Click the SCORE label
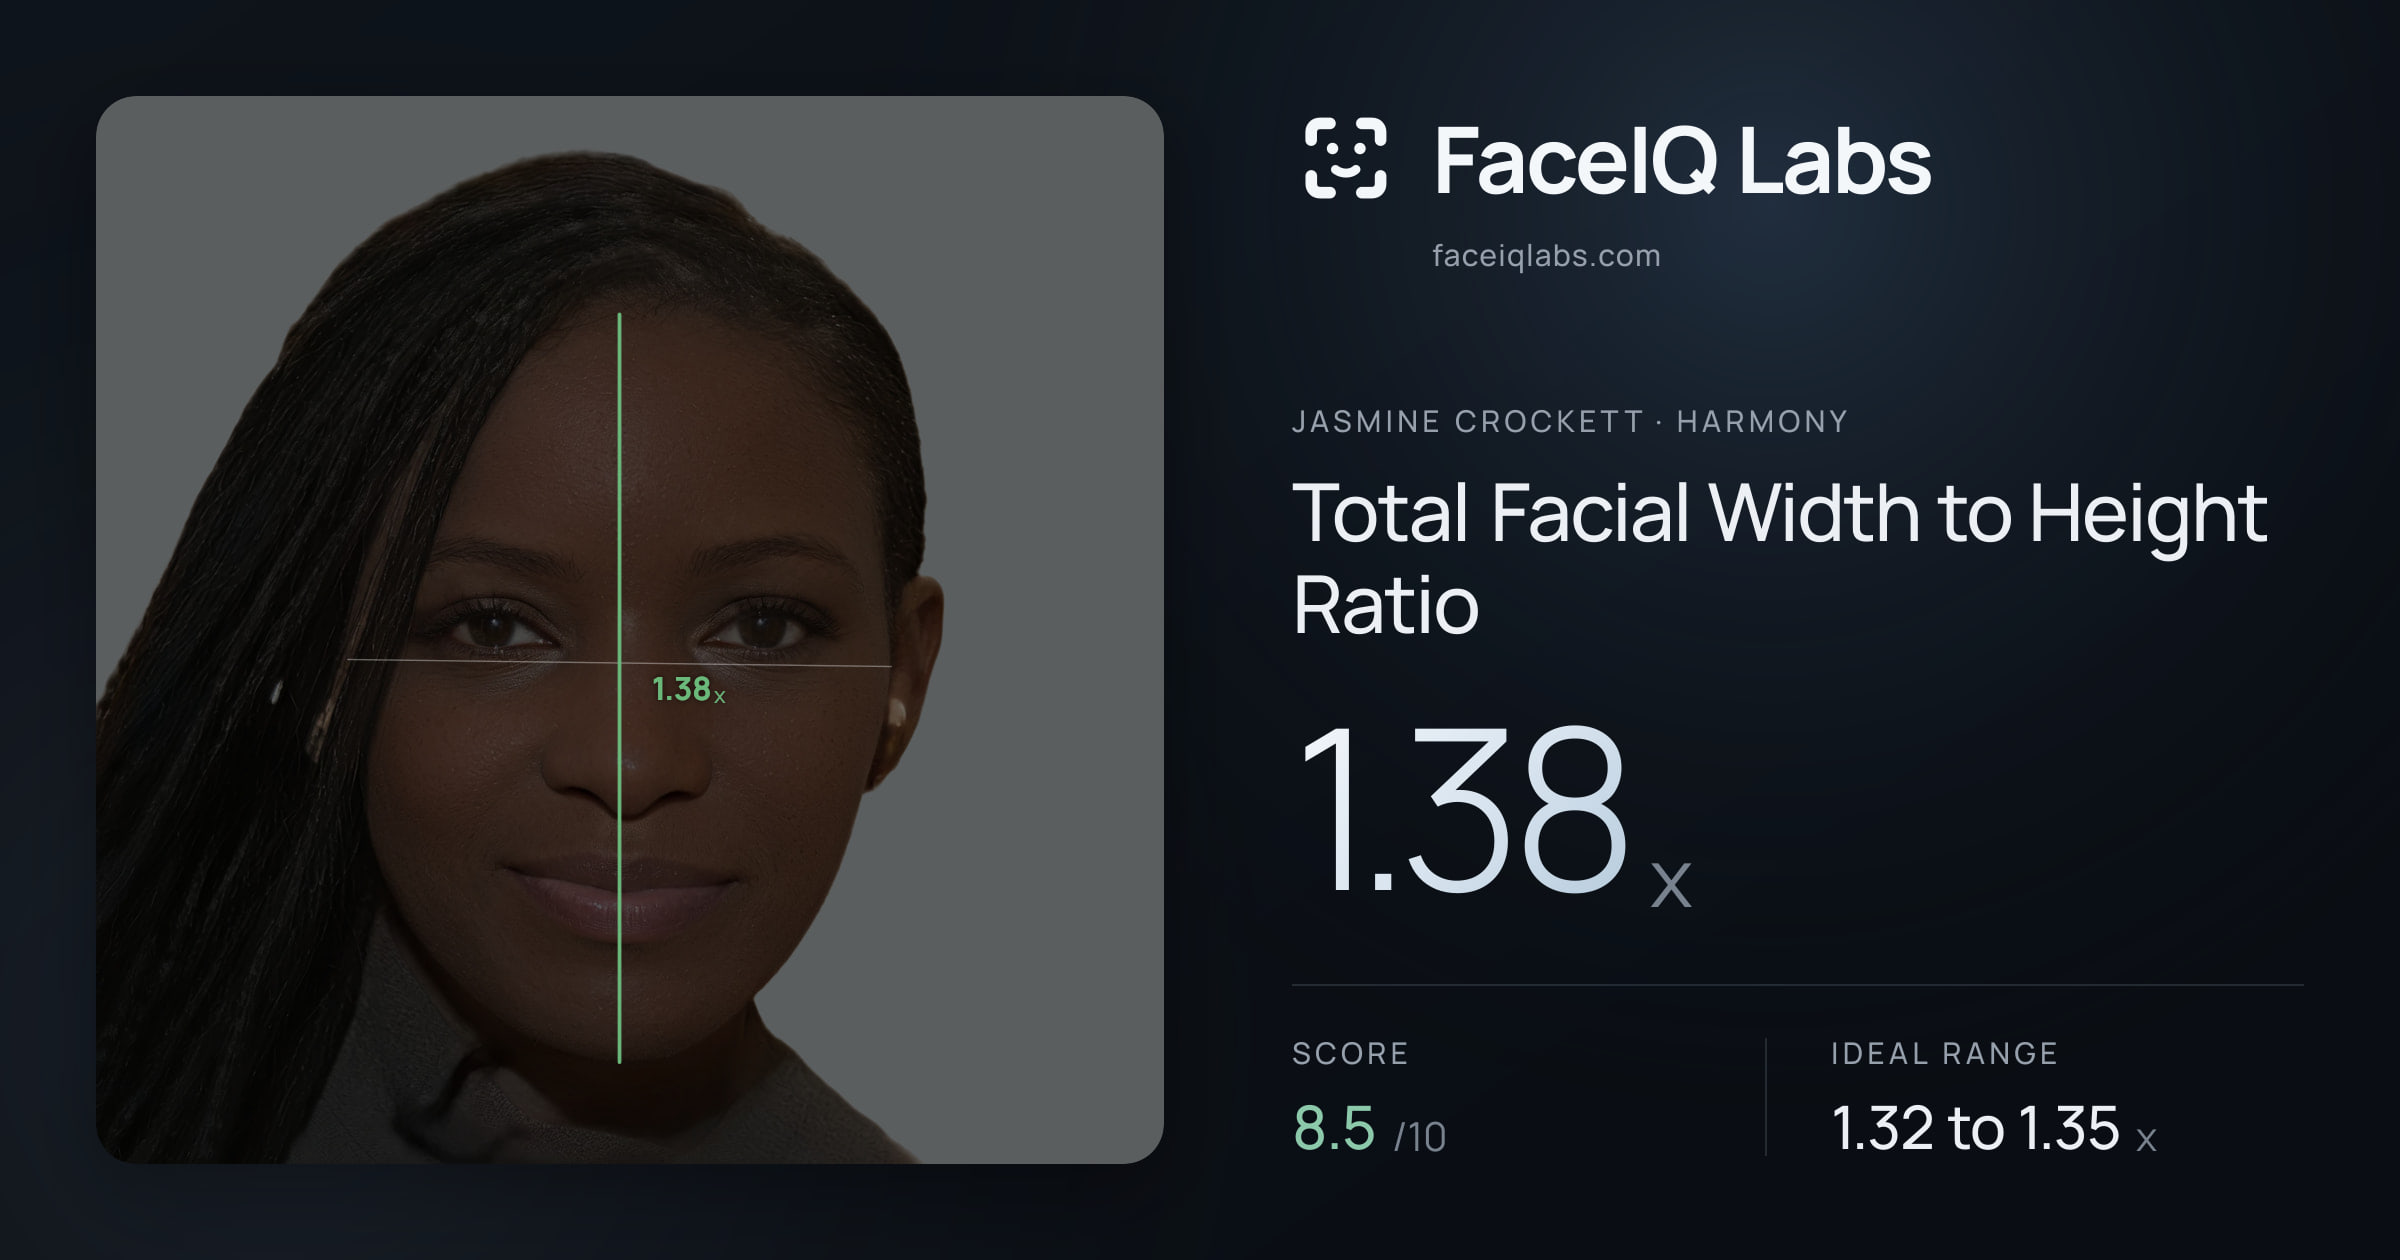Viewport: 2400px width, 1260px height. click(x=1350, y=1053)
